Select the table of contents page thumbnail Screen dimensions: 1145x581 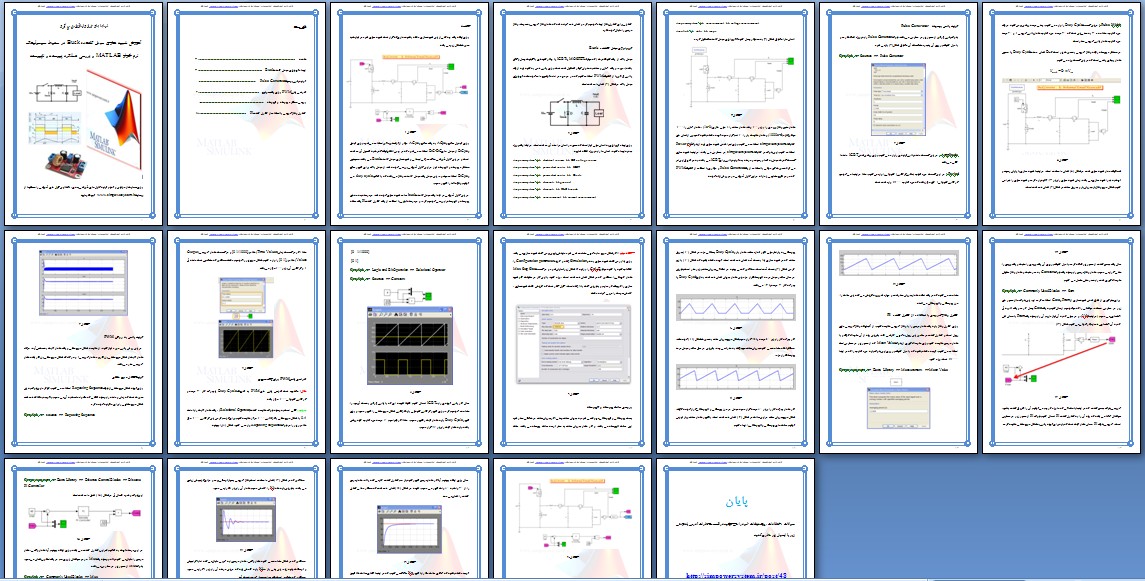[245, 113]
